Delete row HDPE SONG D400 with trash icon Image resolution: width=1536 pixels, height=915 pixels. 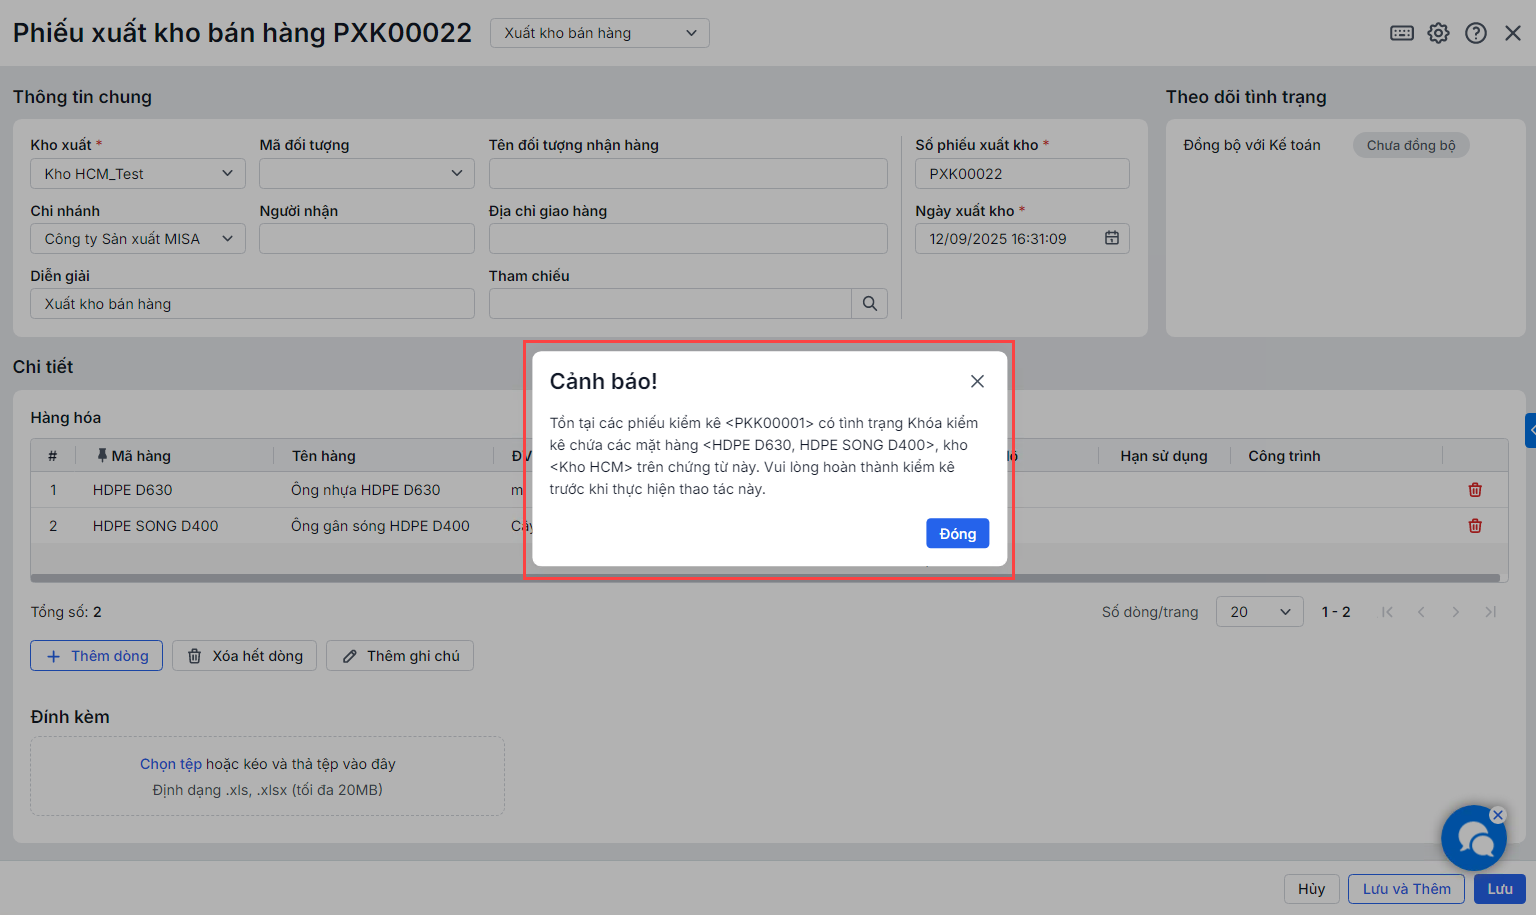pyautogui.click(x=1474, y=526)
